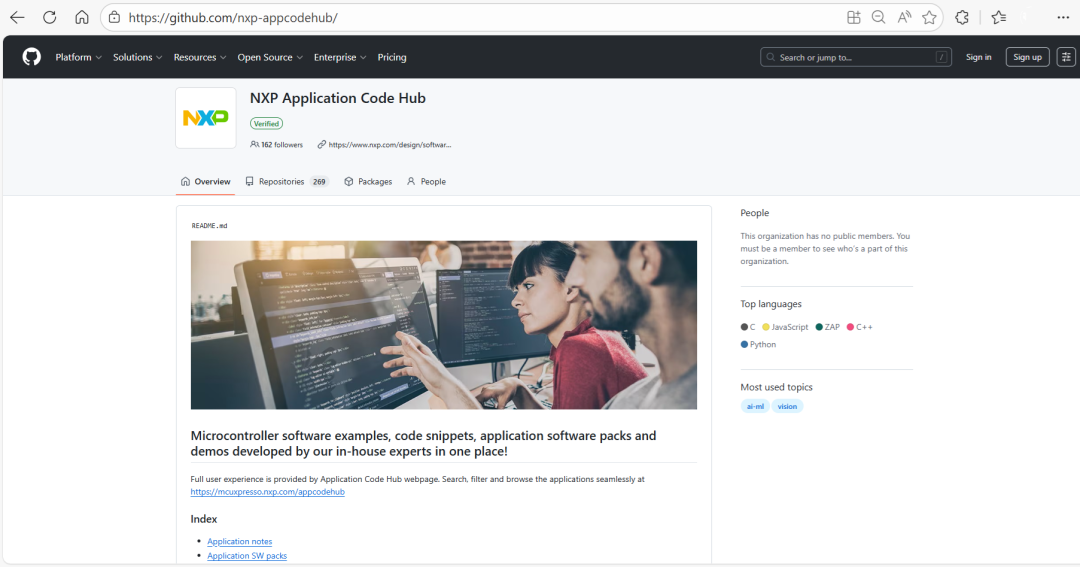
Task: Reload the page with refresh icon
Action: [50, 17]
